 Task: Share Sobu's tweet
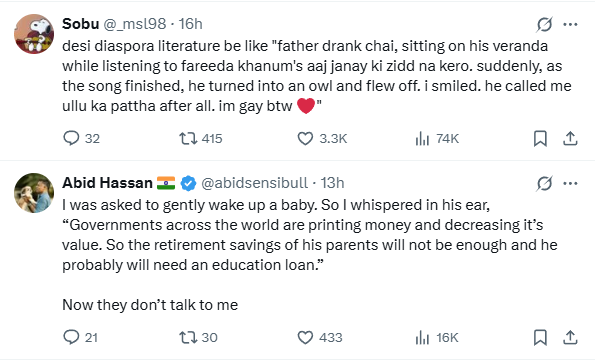coord(570,139)
